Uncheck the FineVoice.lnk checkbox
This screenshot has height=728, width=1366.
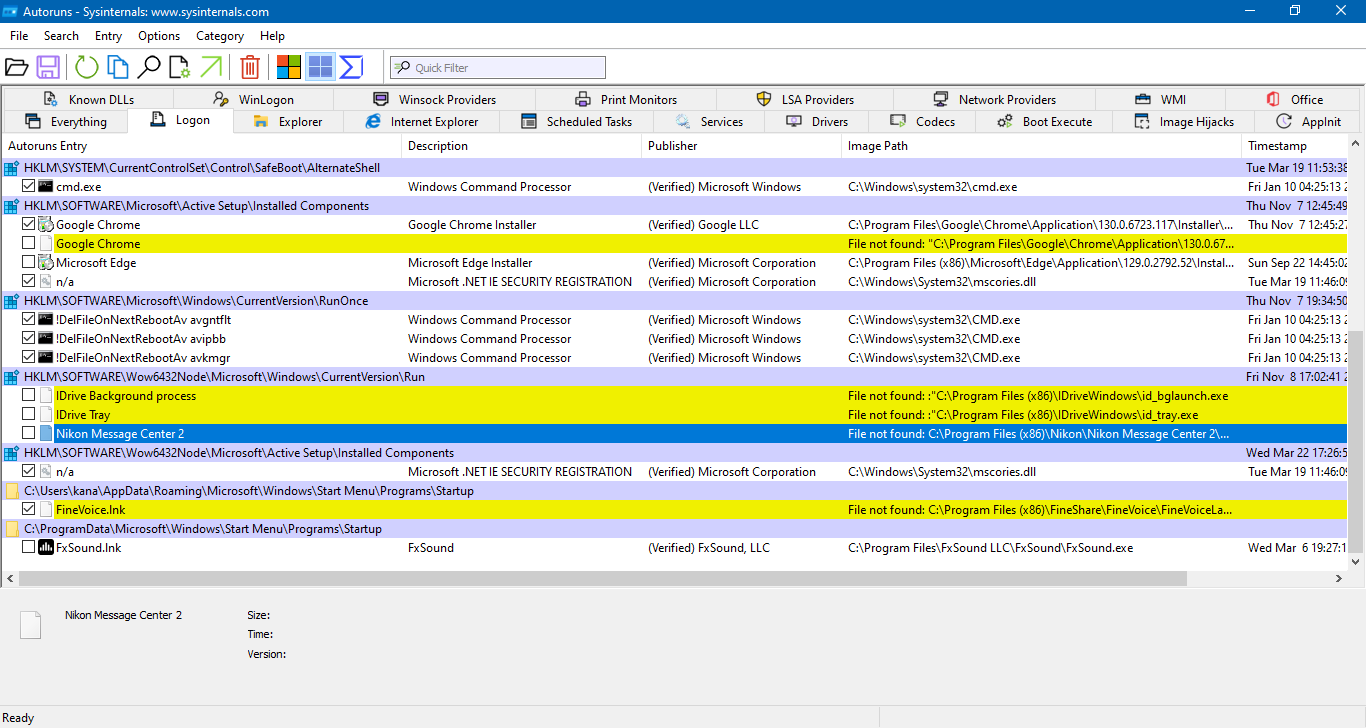[x=29, y=509]
